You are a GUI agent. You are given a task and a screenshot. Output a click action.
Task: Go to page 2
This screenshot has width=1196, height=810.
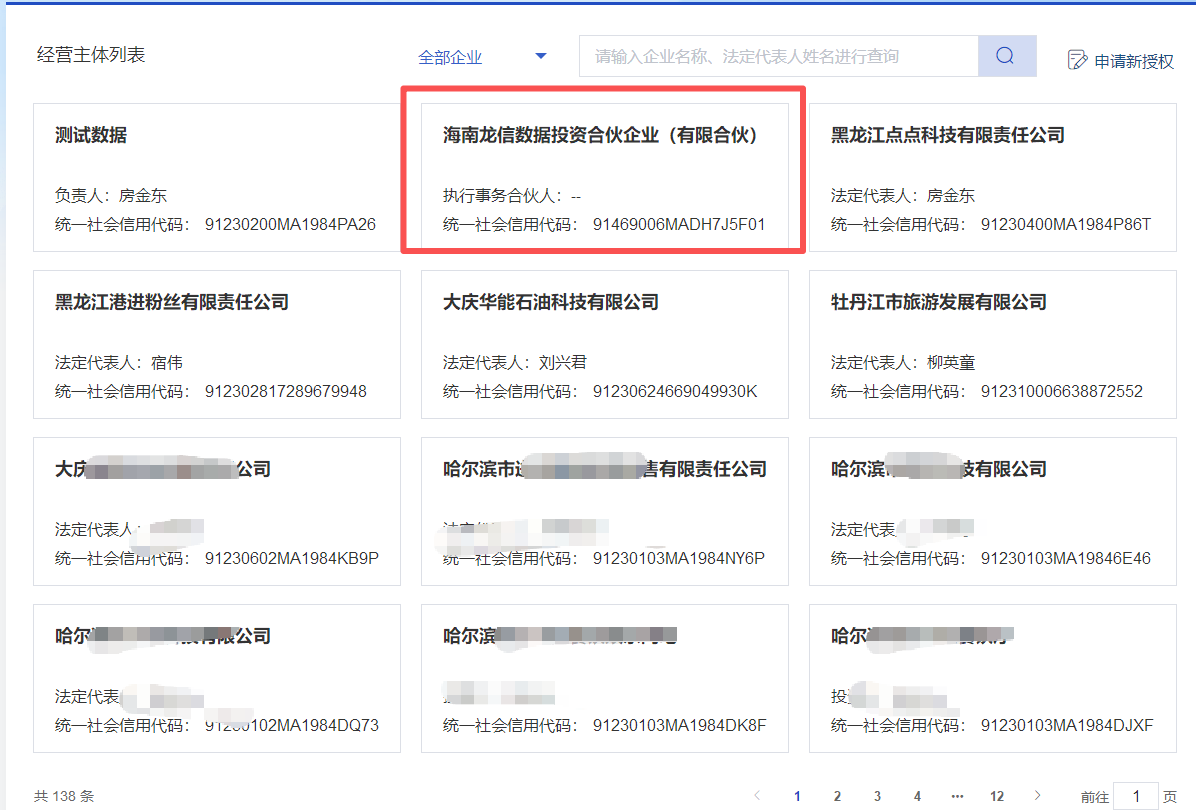pos(837,796)
